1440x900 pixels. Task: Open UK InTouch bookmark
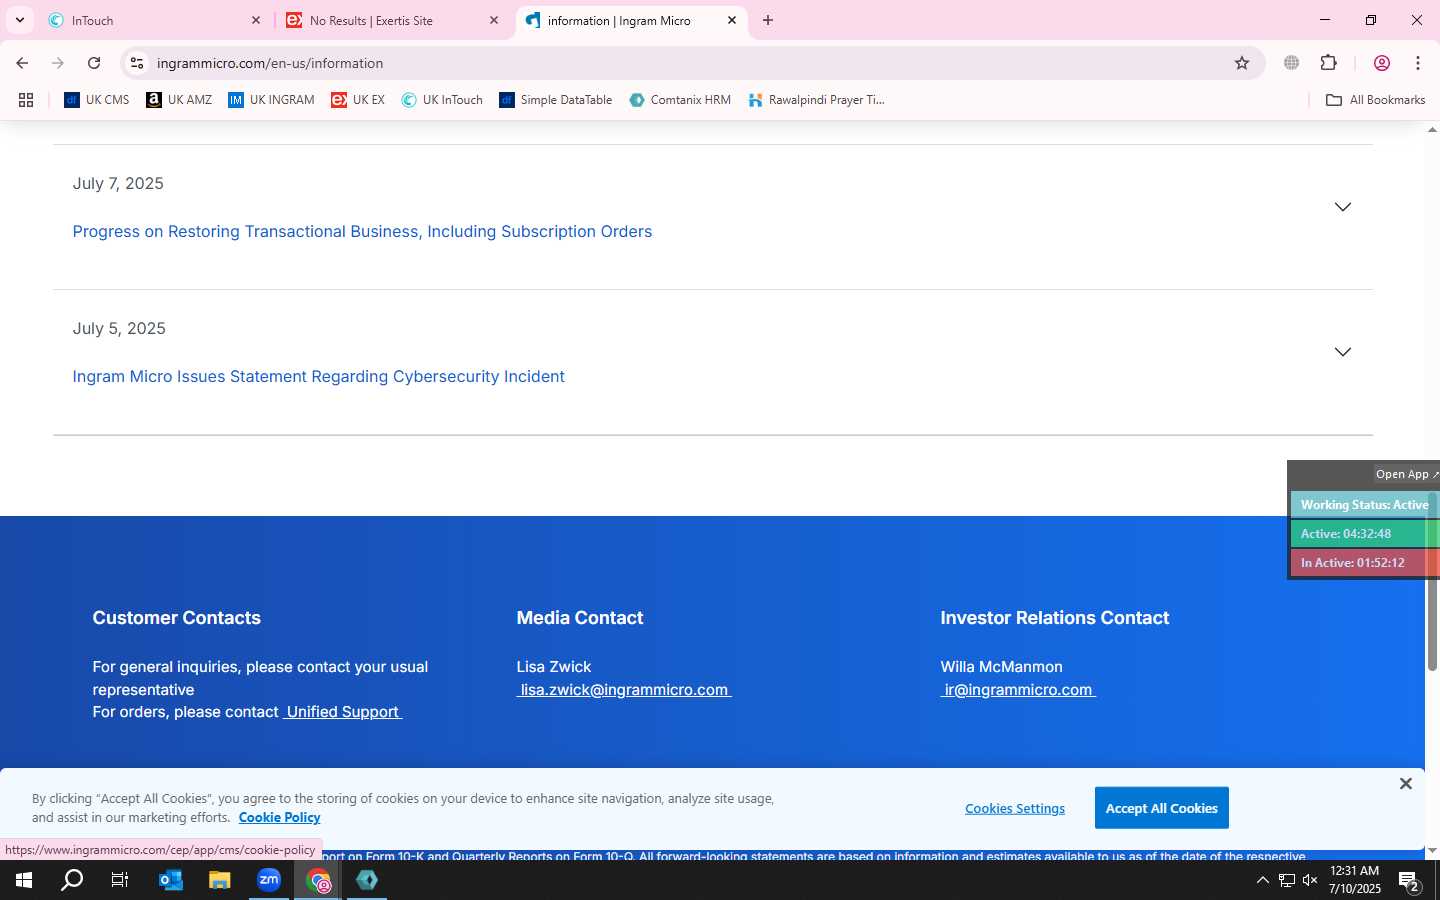tap(442, 100)
